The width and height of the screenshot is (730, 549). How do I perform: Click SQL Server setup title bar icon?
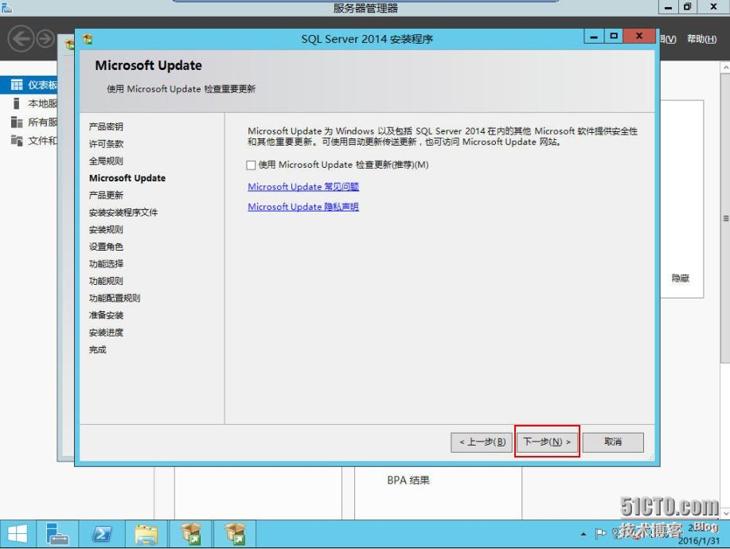(88, 40)
